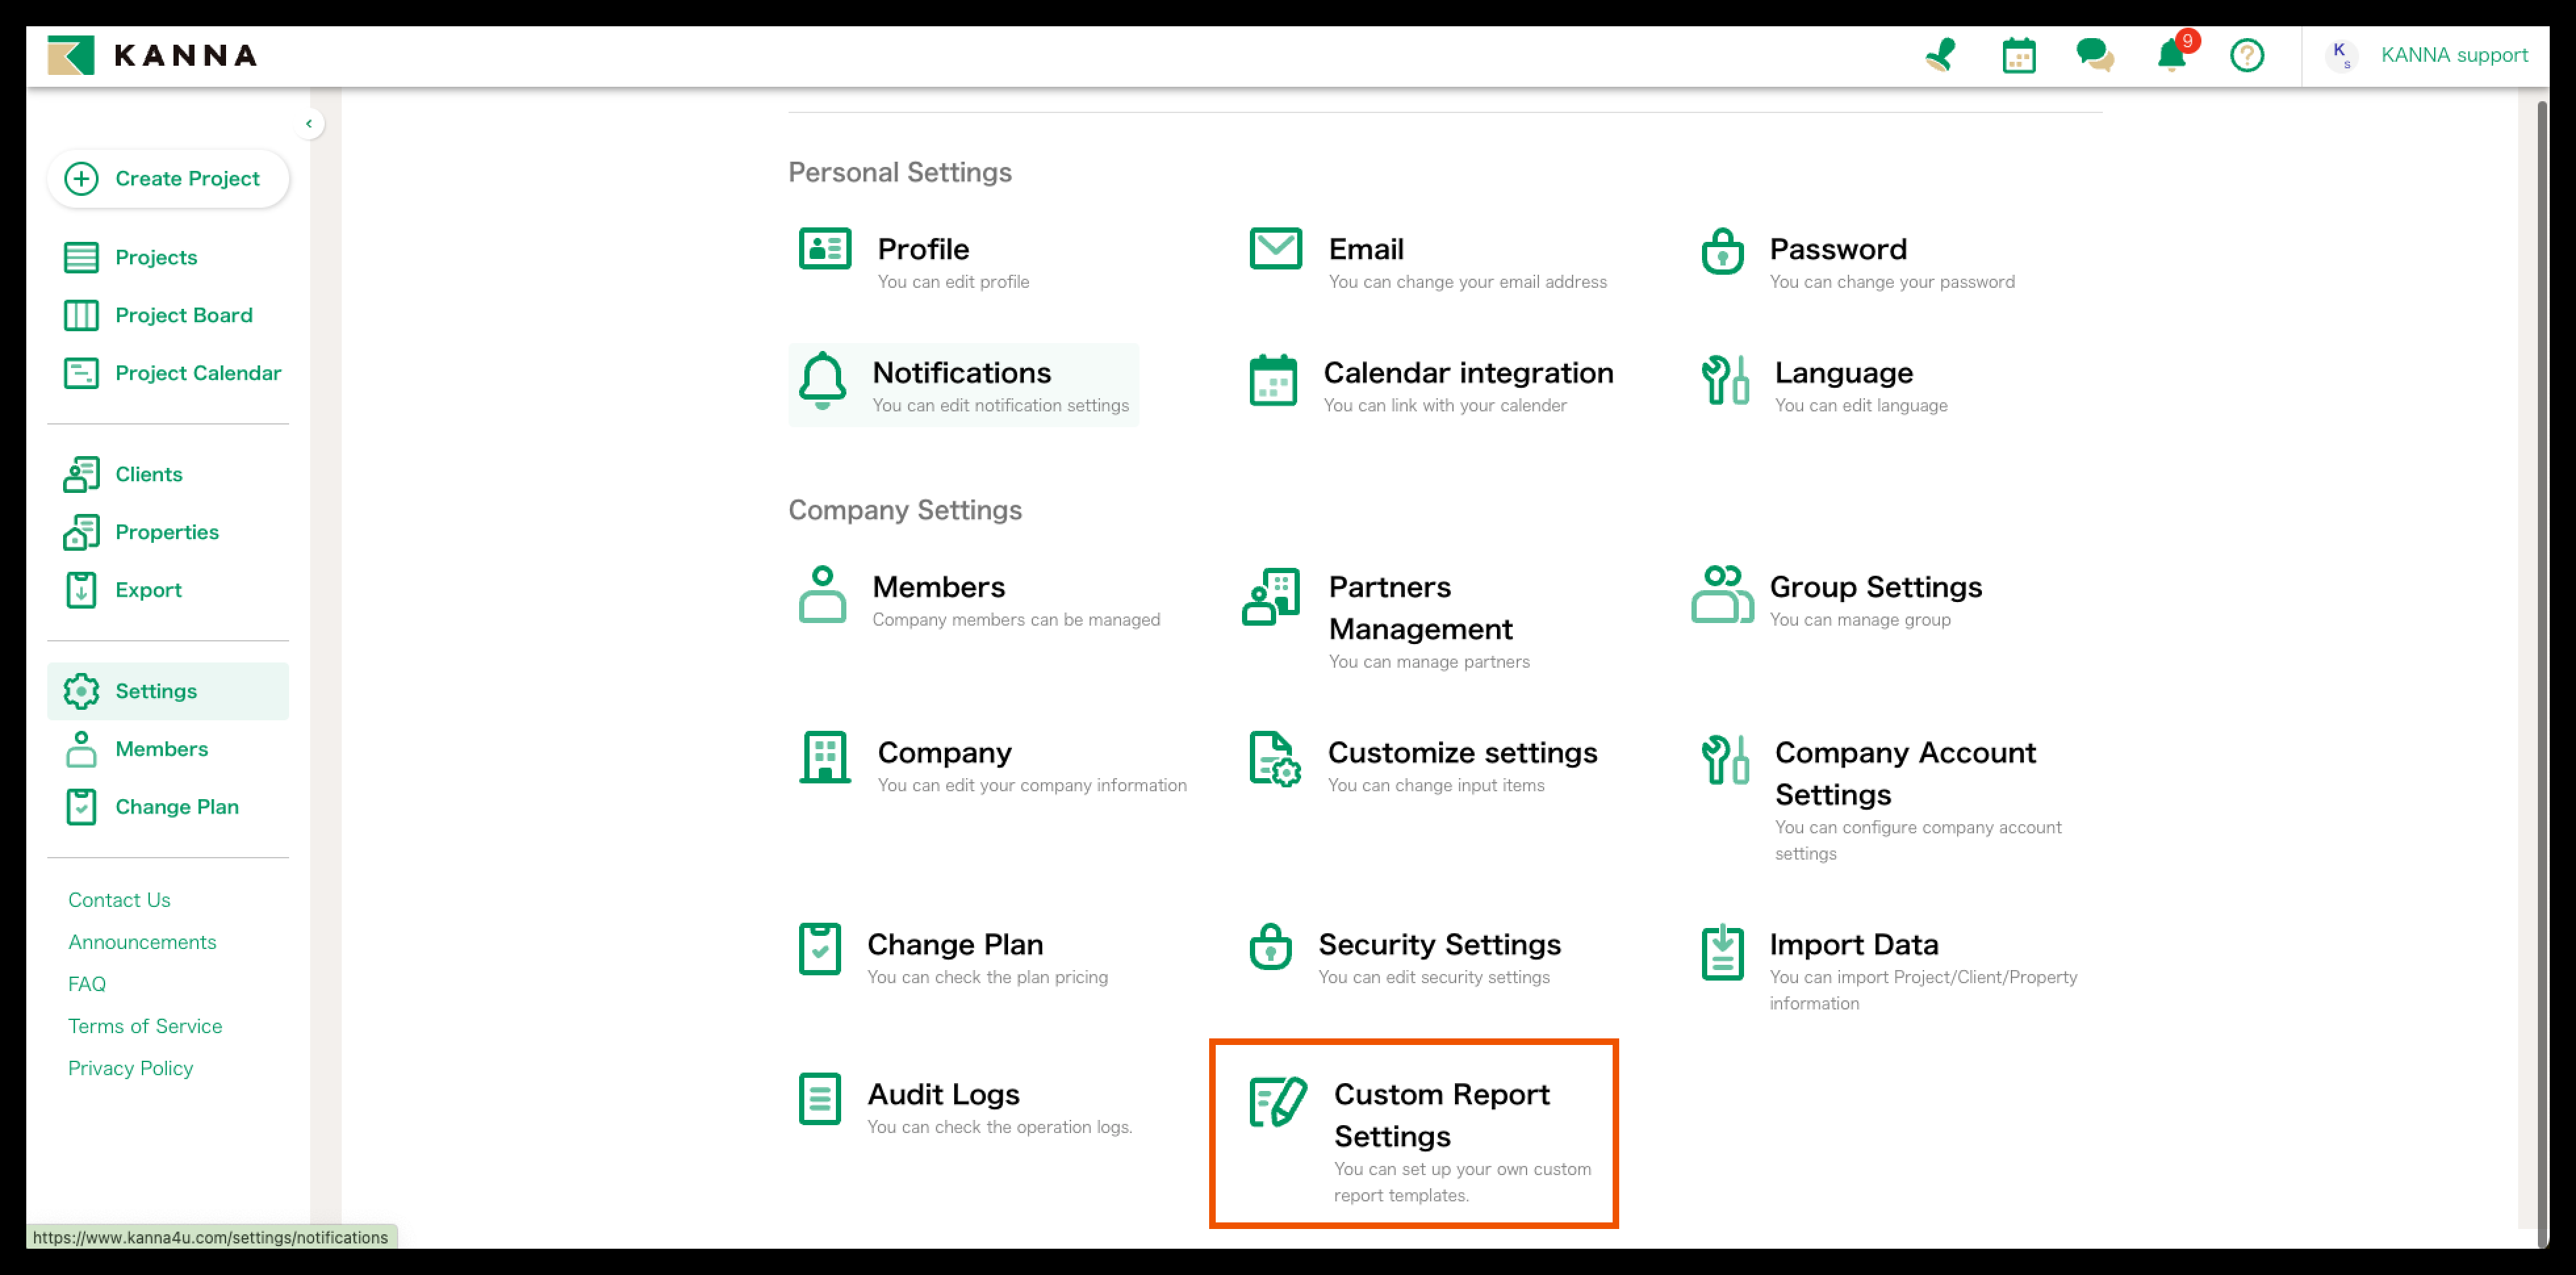Click the Custom Report Settings pencil icon
2576x1275 pixels.
tap(1277, 1101)
